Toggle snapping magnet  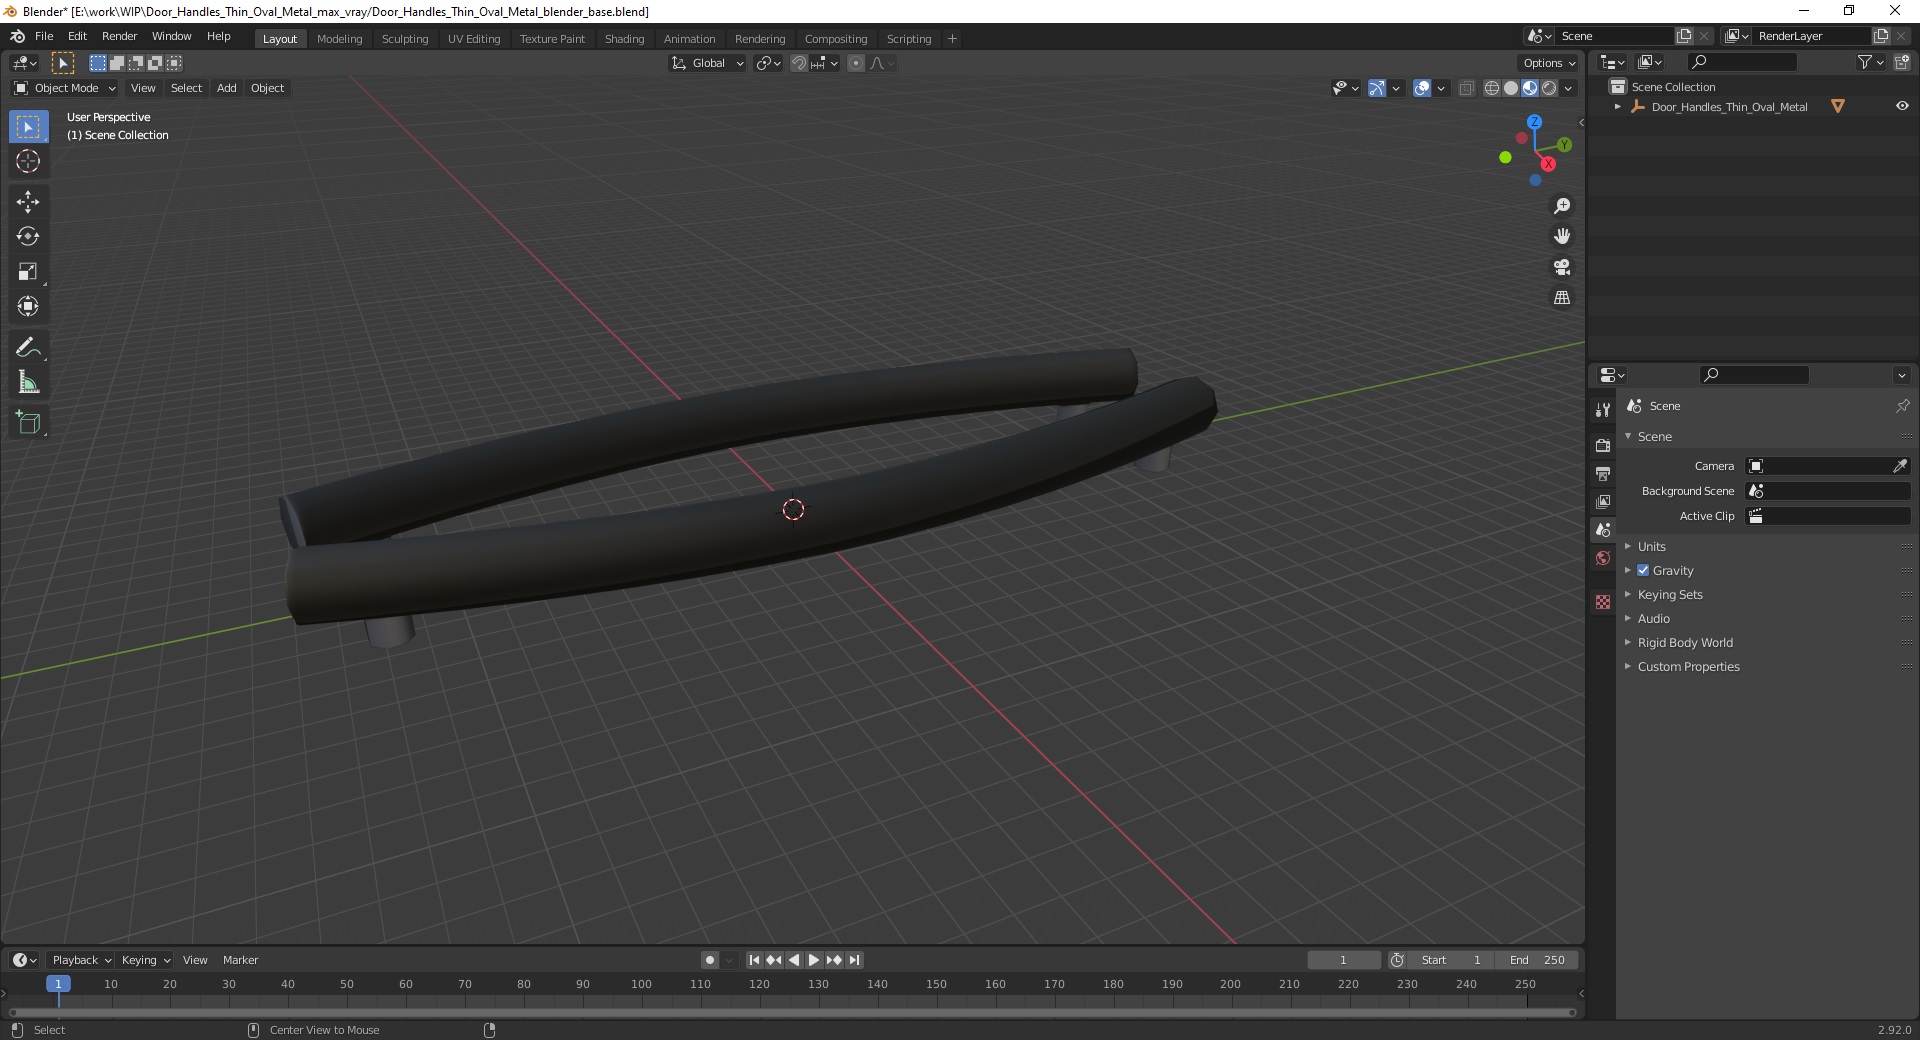point(799,63)
